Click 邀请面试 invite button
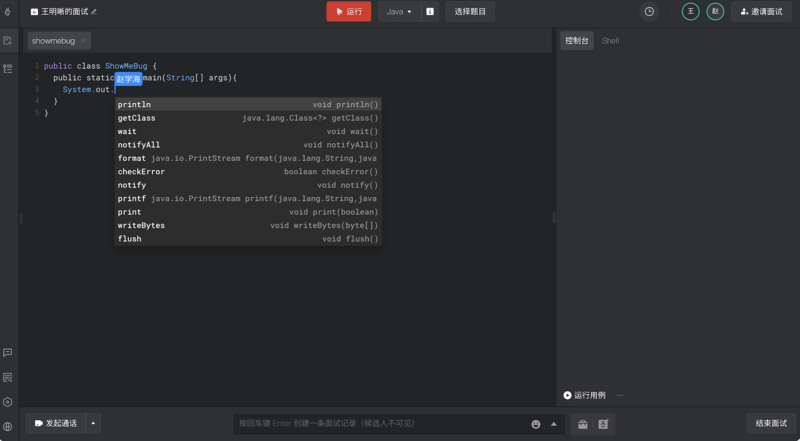 (761, 12)
